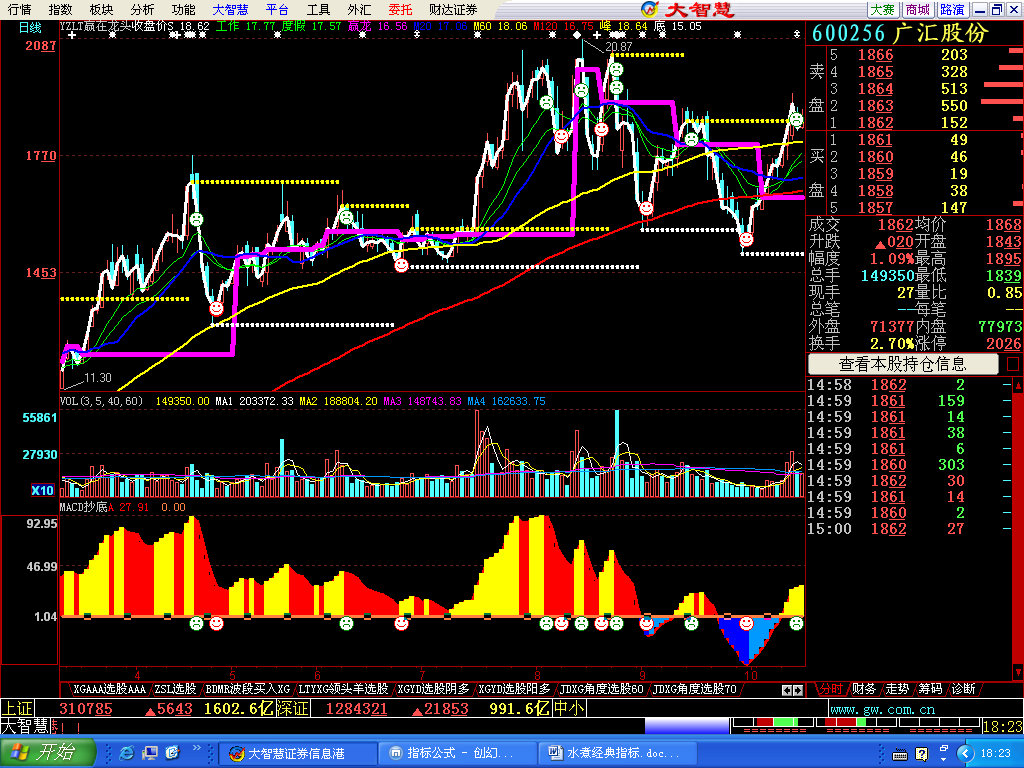Switch to the 诊断 tab
This screenshot has width=1024, height=768.
tap(963, 689)
